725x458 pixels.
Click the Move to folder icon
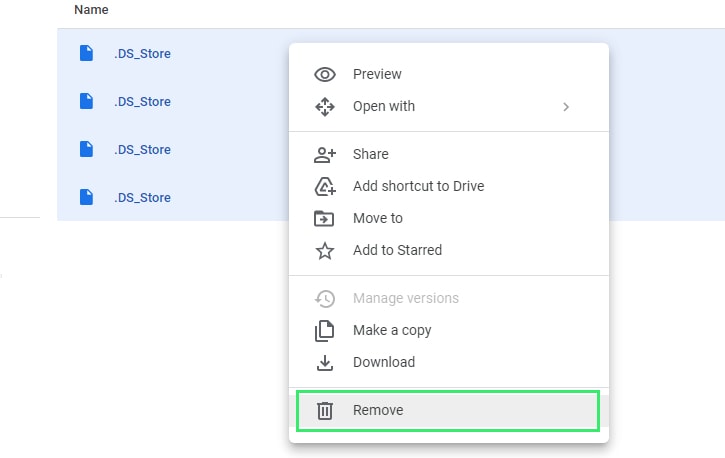[324, 218]
